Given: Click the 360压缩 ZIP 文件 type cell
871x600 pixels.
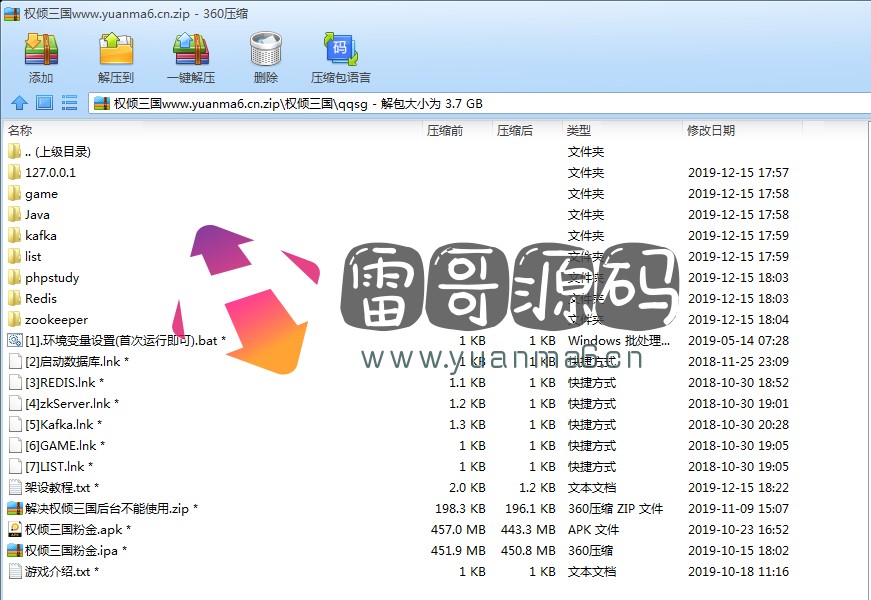Looking at the screenshot, I should 615,509.
